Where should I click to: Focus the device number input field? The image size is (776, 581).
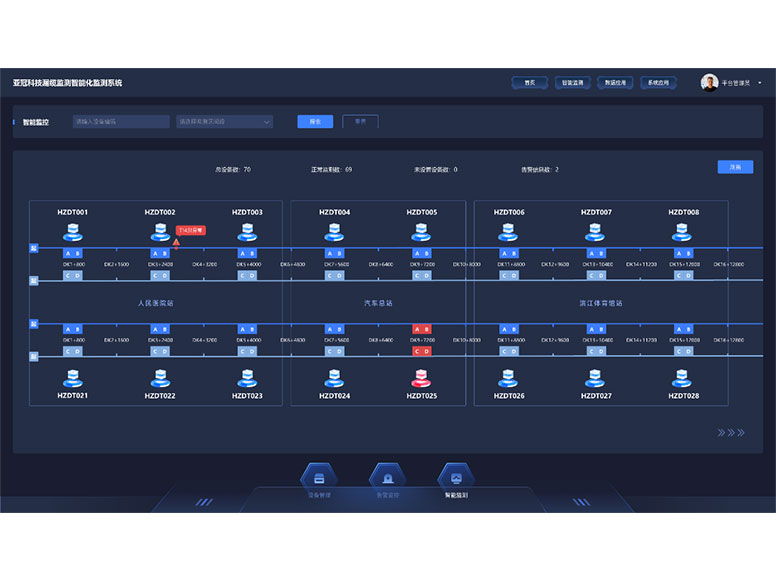pos(121,122)
